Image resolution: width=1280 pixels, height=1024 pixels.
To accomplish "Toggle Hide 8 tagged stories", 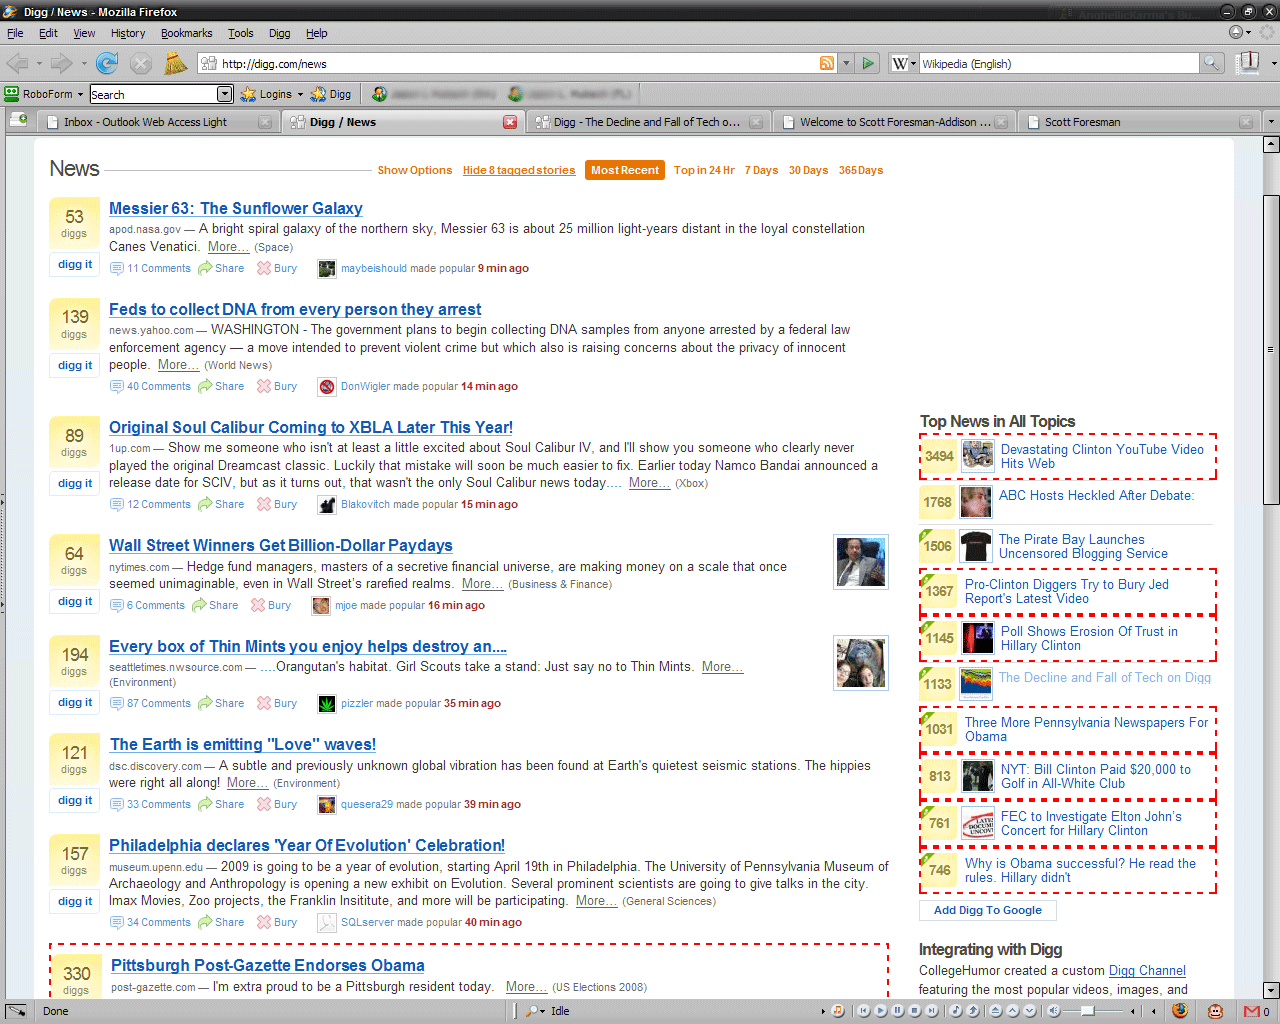I will (x=519, y=170).
